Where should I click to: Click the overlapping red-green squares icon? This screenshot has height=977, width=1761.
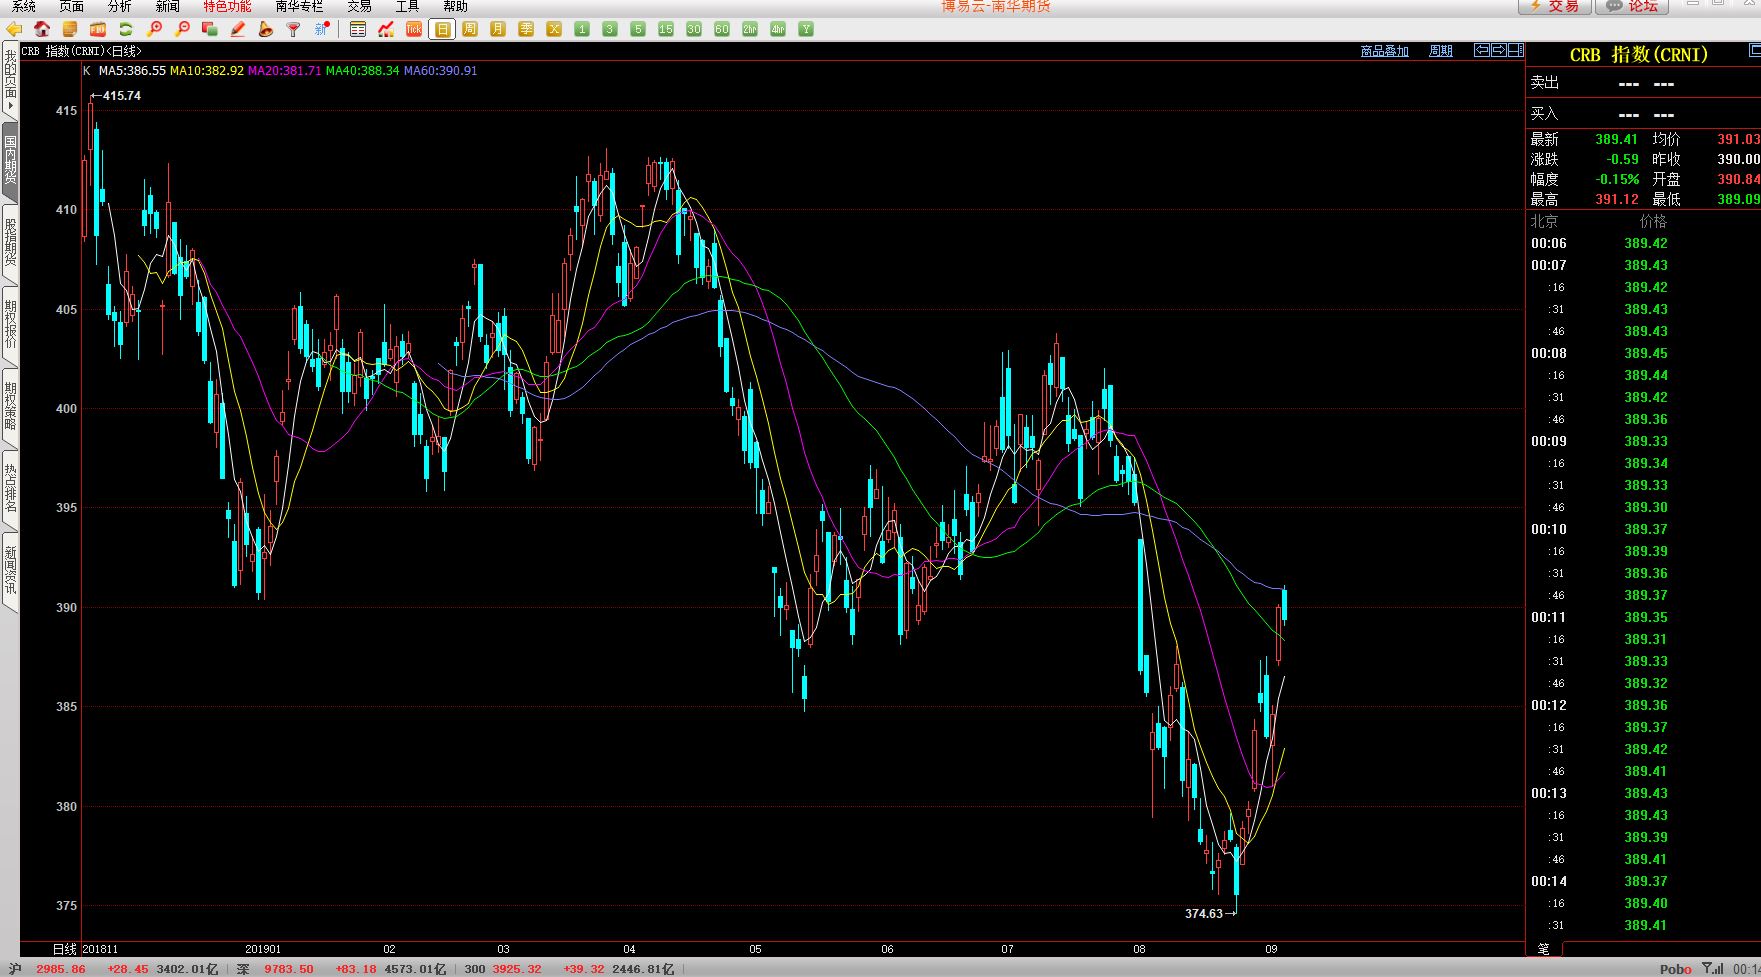pyautogui.click(x=210, y=30)
